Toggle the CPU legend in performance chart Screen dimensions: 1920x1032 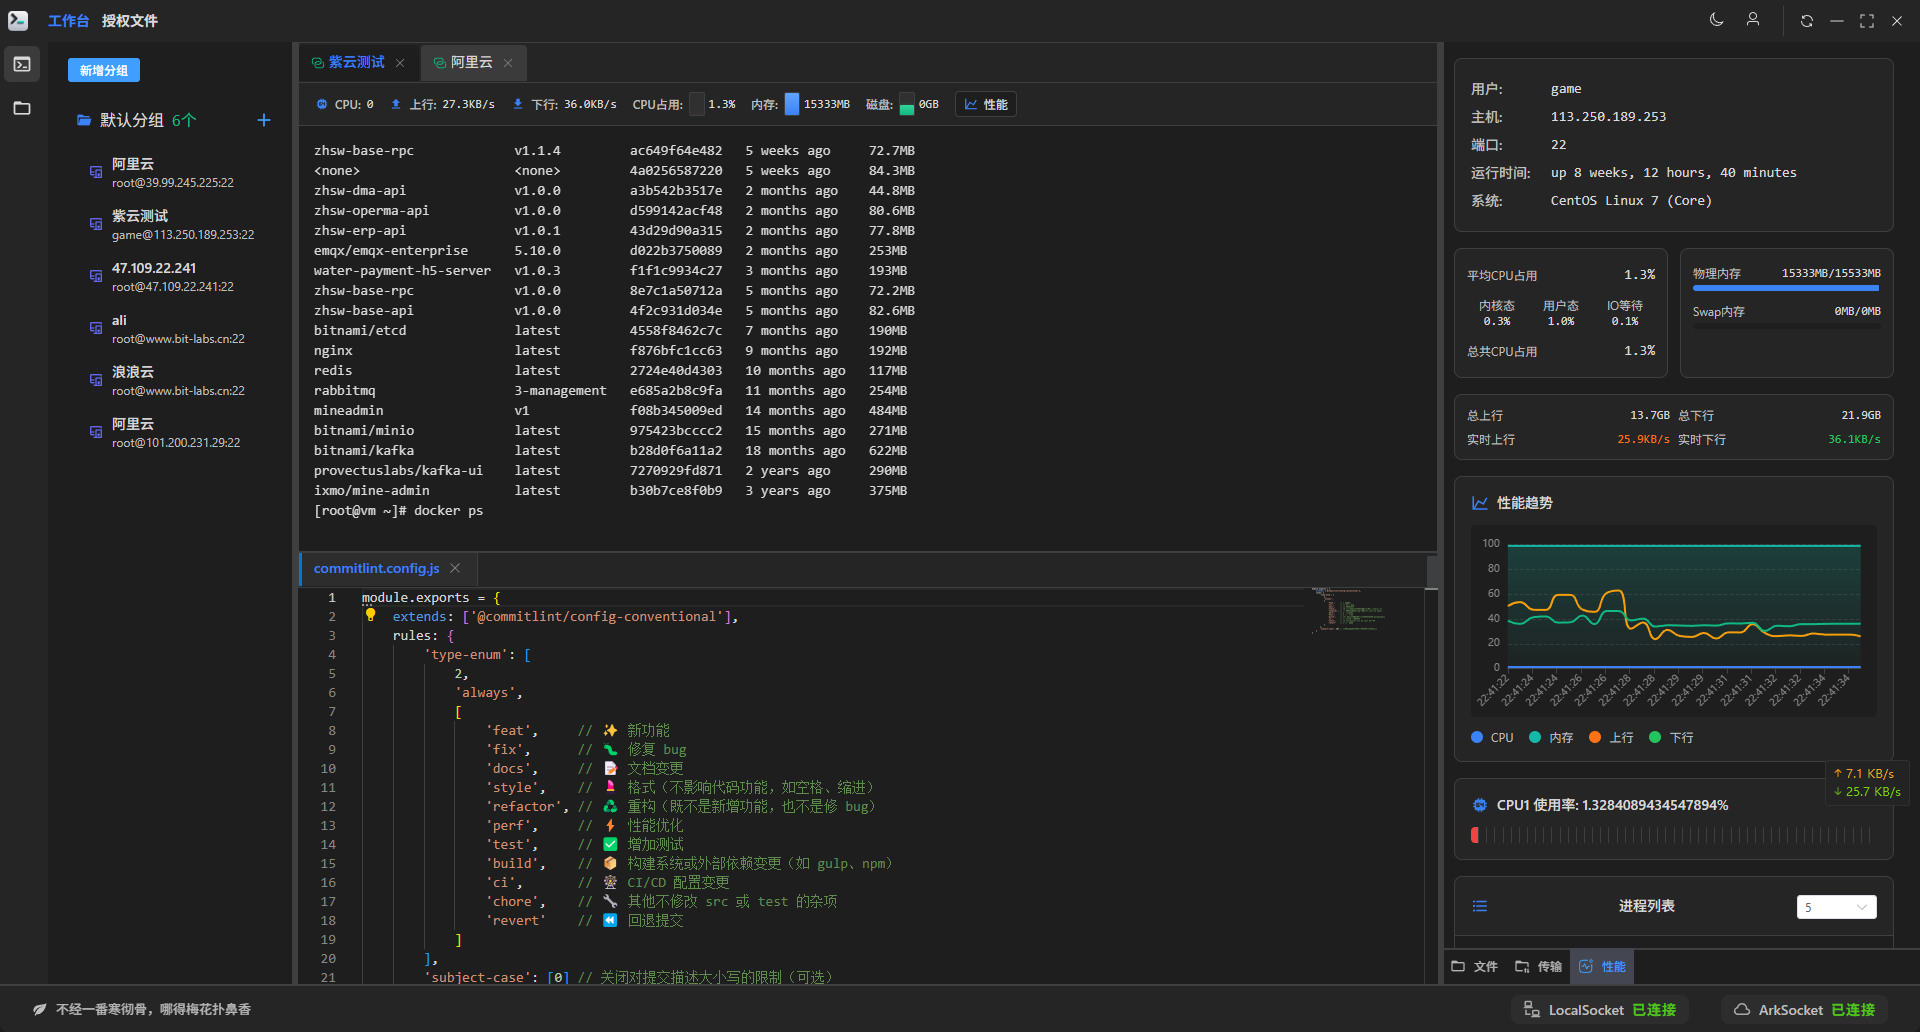click(1492, 738)
